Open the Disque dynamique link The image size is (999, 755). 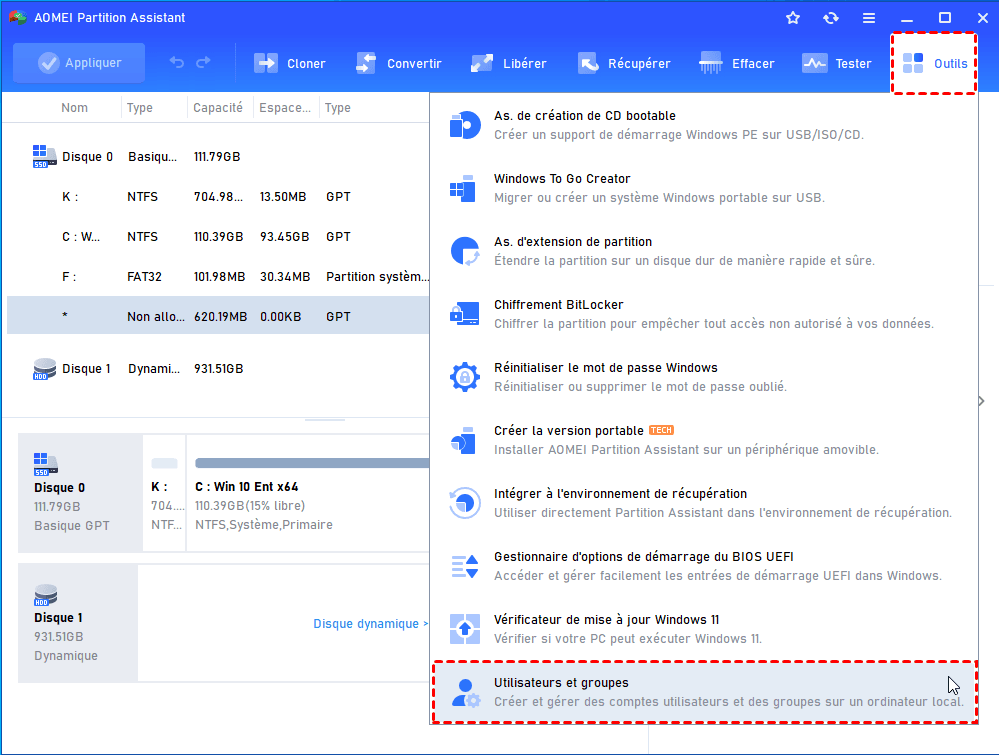coord(370,624)
